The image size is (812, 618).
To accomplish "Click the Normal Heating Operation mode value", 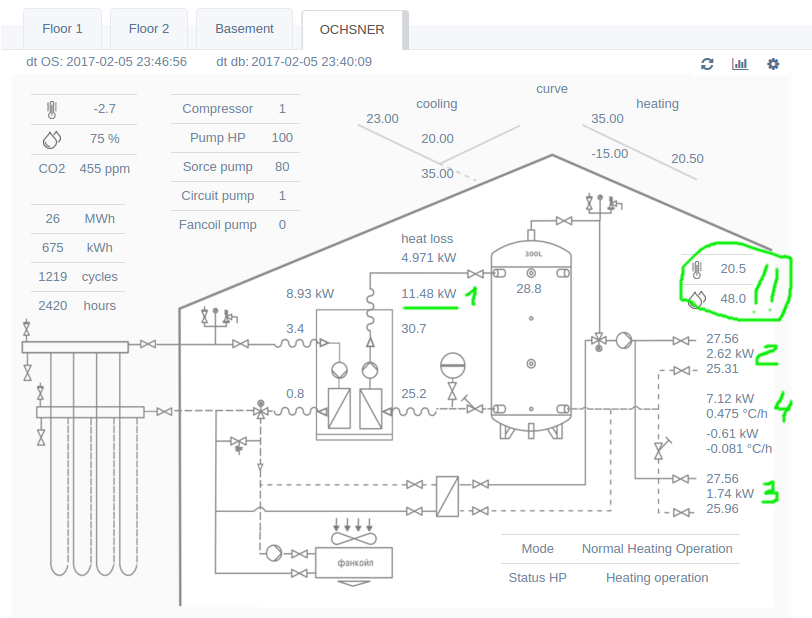I will [657, 549].
